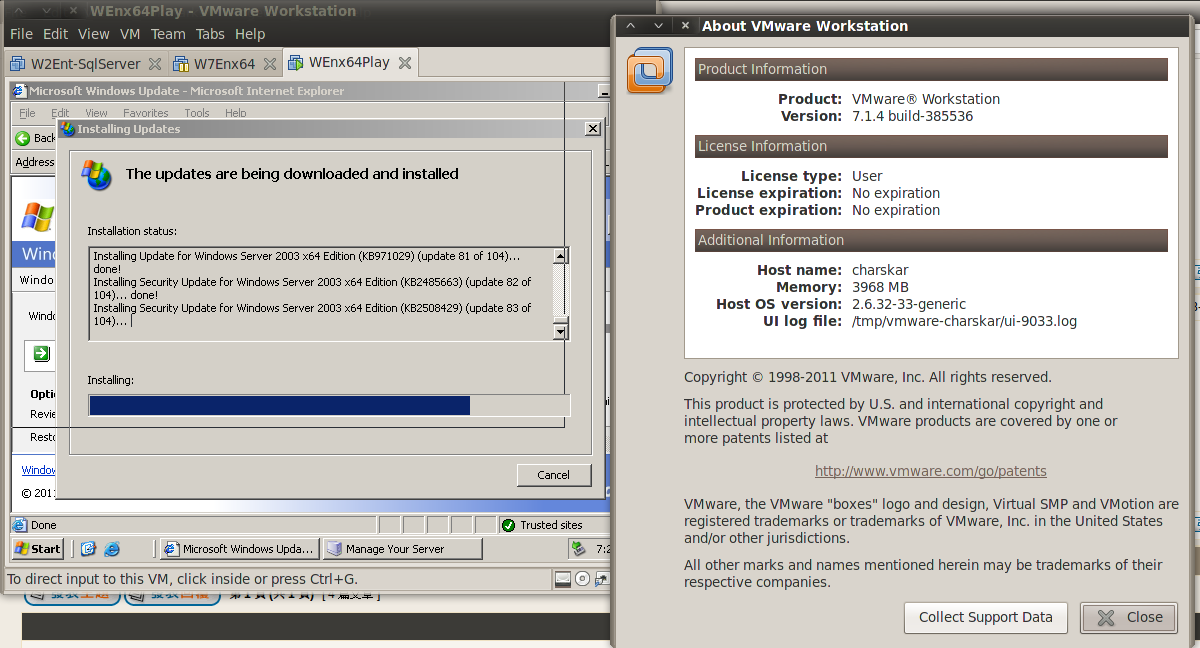Open the Tabs menu
Screen dimensions: 1200x648
pos(210,34)
